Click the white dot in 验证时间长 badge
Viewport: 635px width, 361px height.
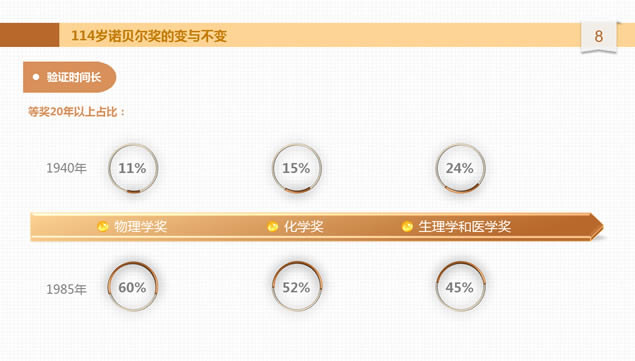(36, 77)
